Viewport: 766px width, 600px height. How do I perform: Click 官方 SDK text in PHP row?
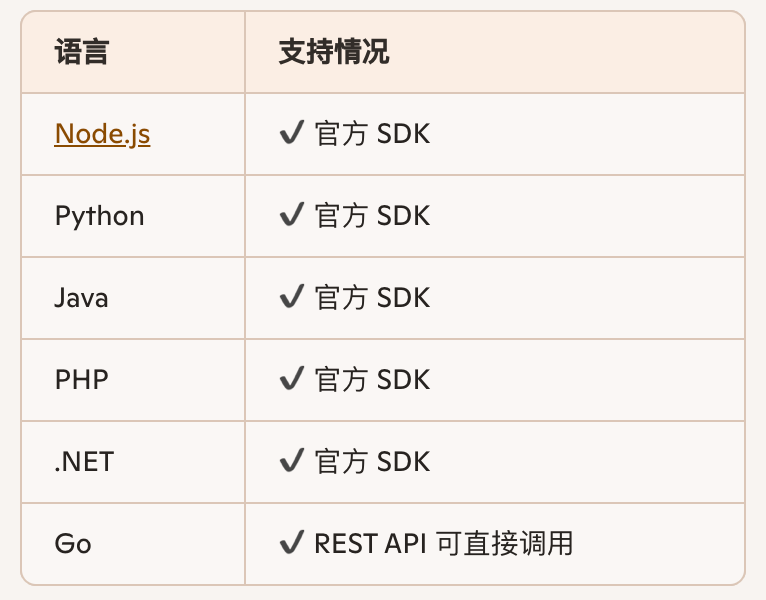click(372, 380)
